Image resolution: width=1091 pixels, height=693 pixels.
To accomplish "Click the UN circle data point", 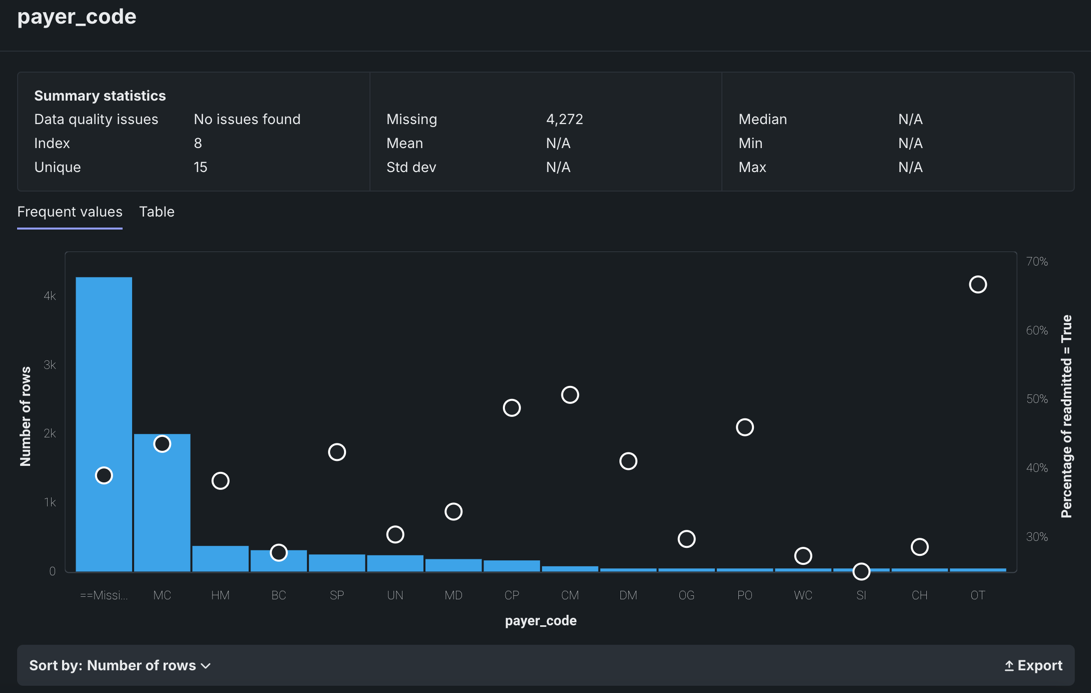I will [395, 535].
